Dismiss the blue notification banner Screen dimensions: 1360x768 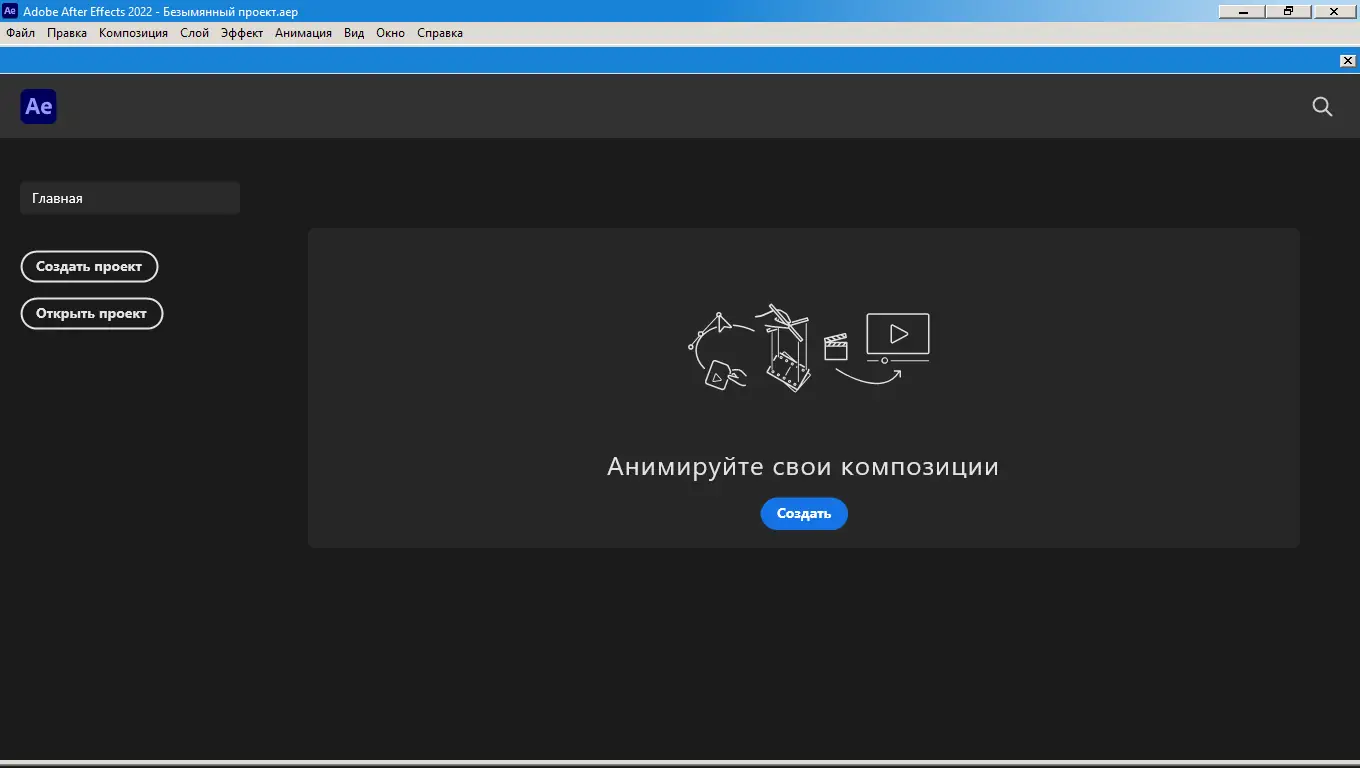click(1347, 60)
